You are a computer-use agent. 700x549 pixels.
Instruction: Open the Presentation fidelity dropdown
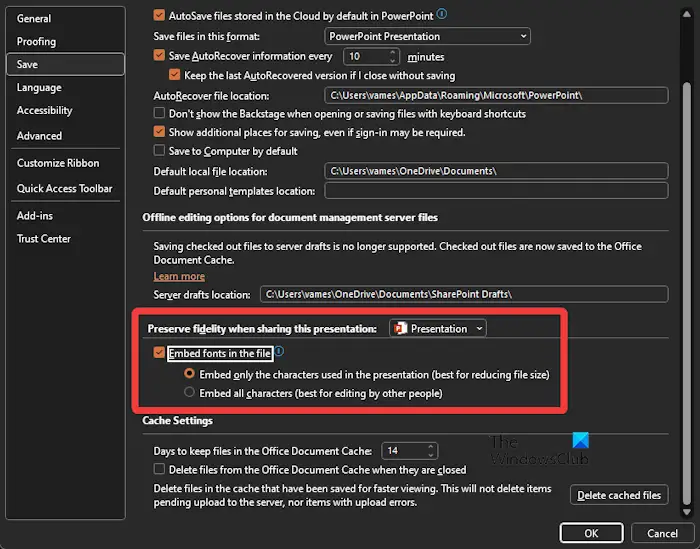coord(438,329)
